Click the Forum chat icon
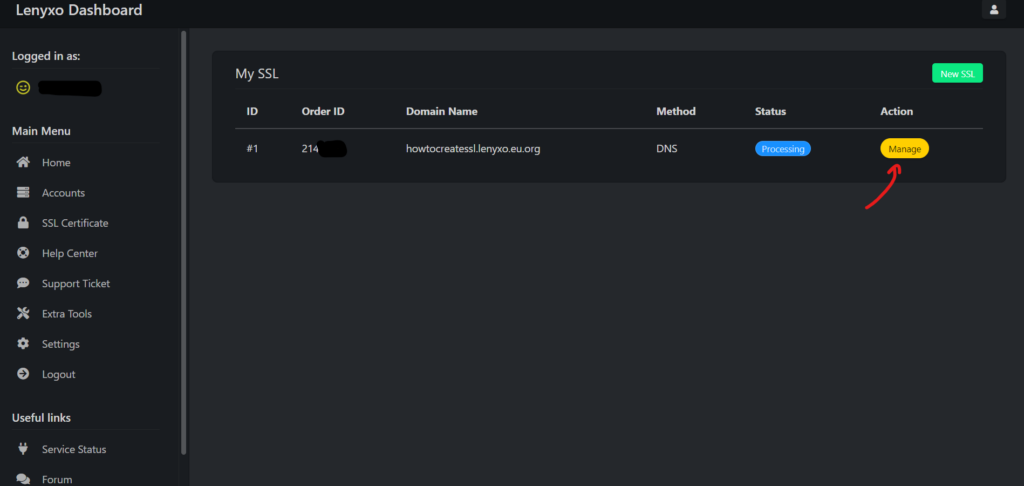Viewport: 1024px width, 486px height. point(23,479)
